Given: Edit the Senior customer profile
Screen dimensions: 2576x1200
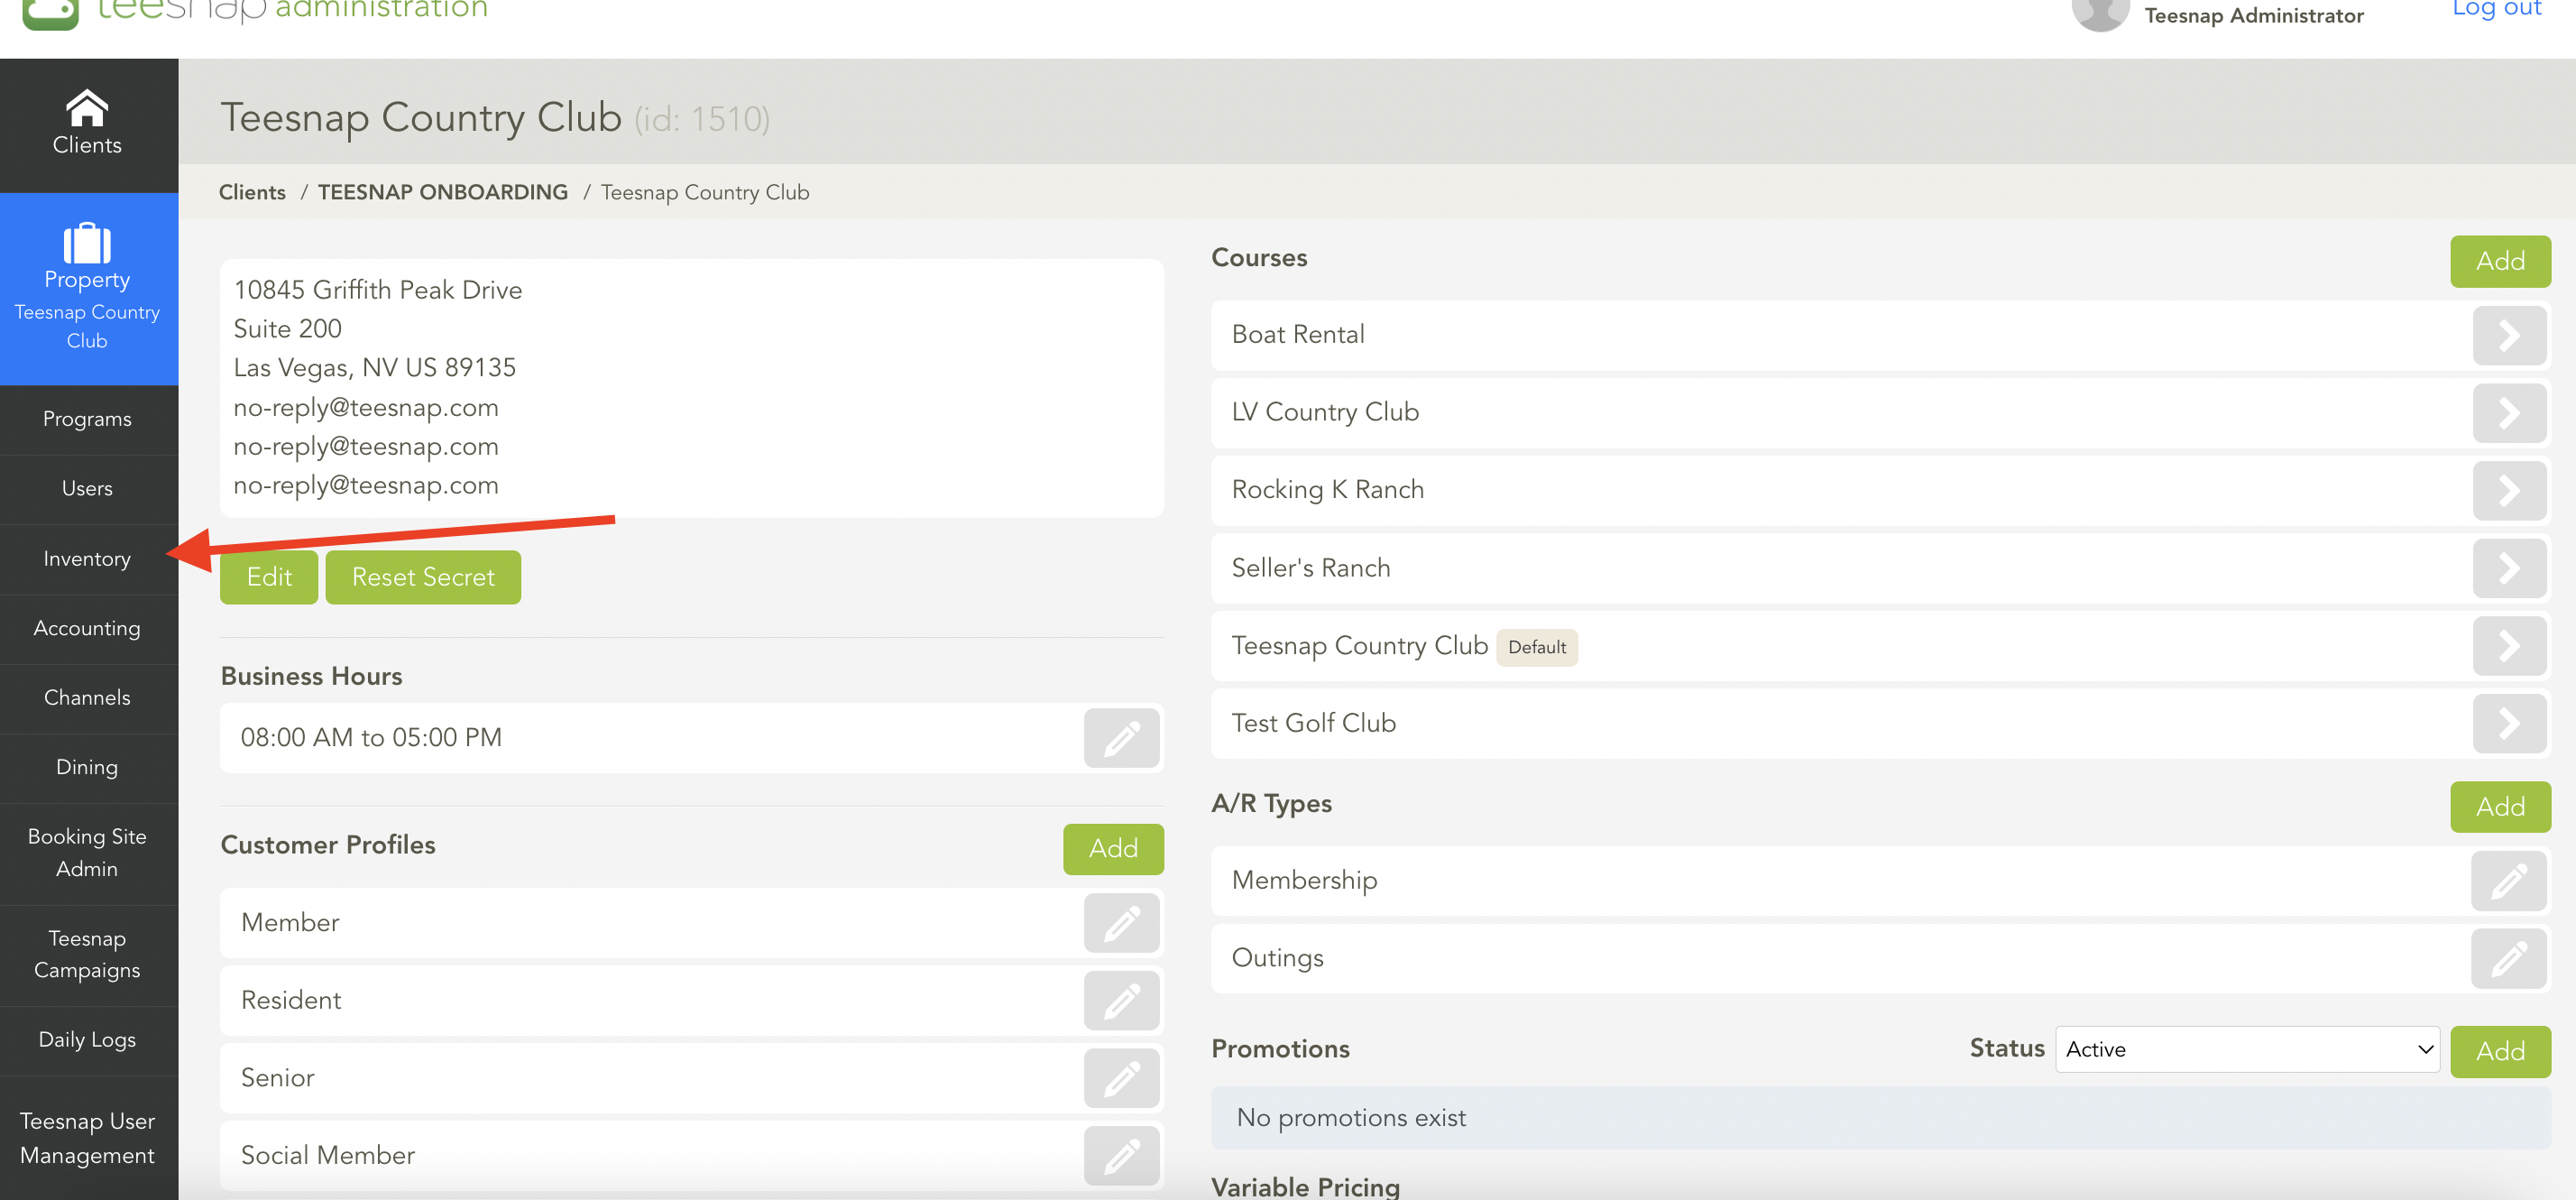Looking at the screenshot, I should click(1121, 1078).
